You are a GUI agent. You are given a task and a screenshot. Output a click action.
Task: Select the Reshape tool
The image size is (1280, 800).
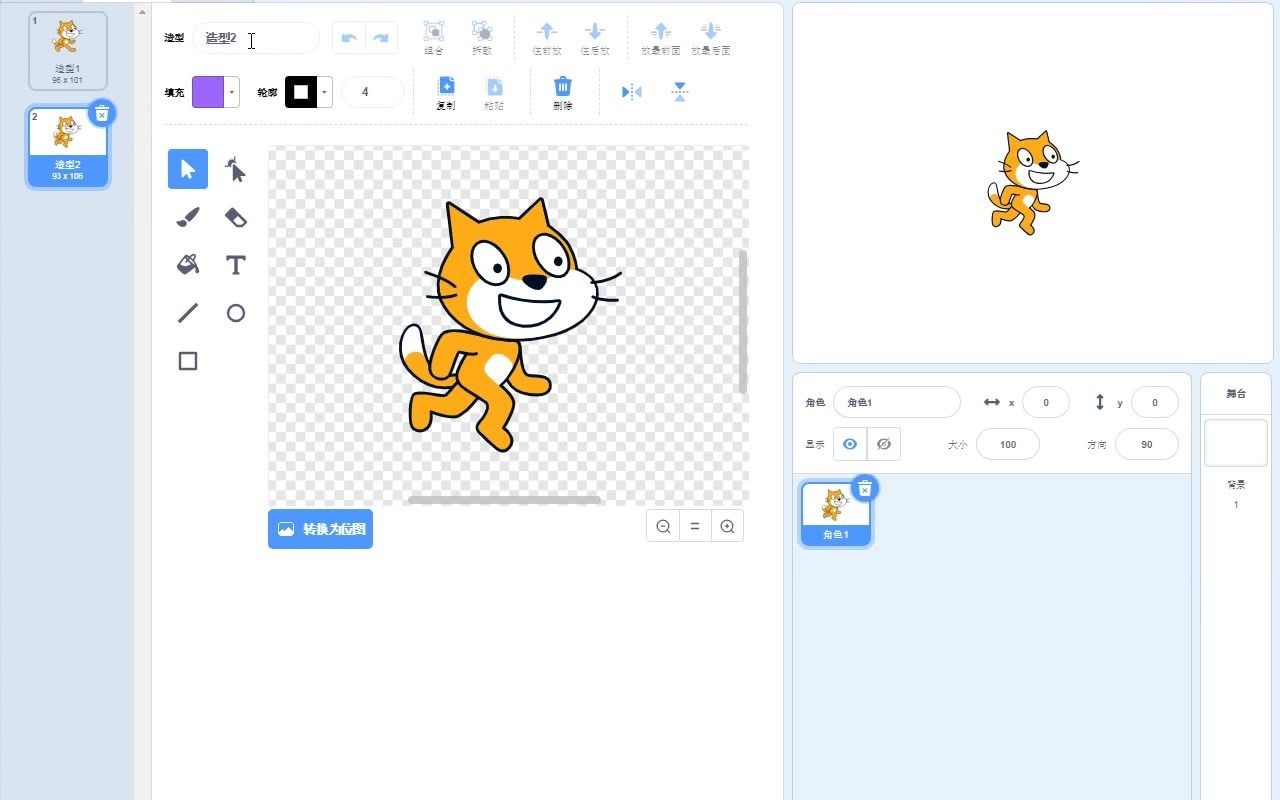[x=236, y=169]
